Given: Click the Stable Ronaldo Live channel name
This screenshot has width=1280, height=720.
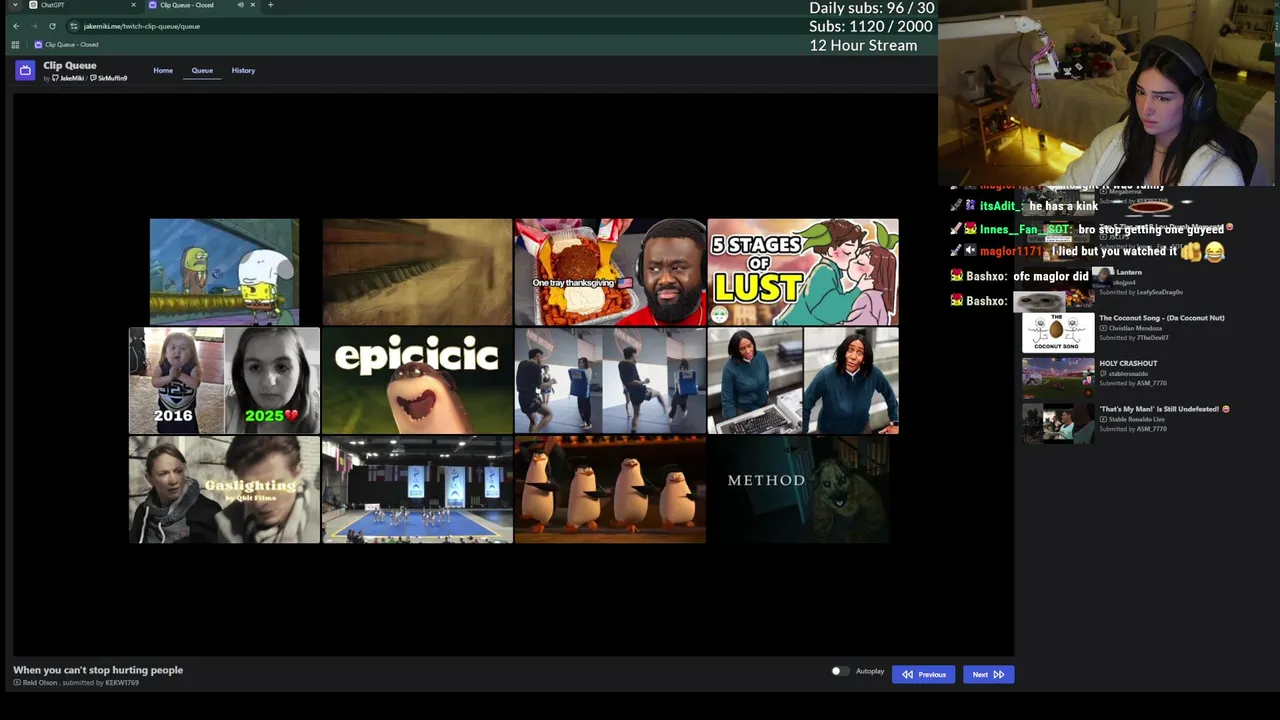Looking at the screenshot, I should click(x=1136, y=419).
